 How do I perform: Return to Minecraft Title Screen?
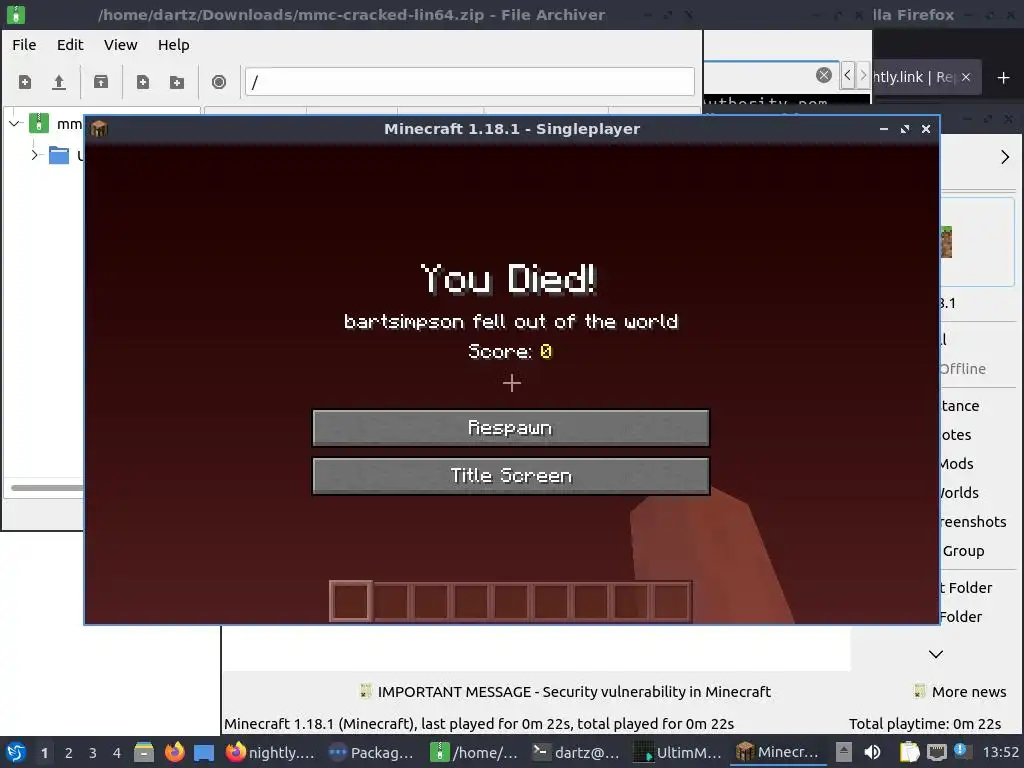(x=511, y=475)
